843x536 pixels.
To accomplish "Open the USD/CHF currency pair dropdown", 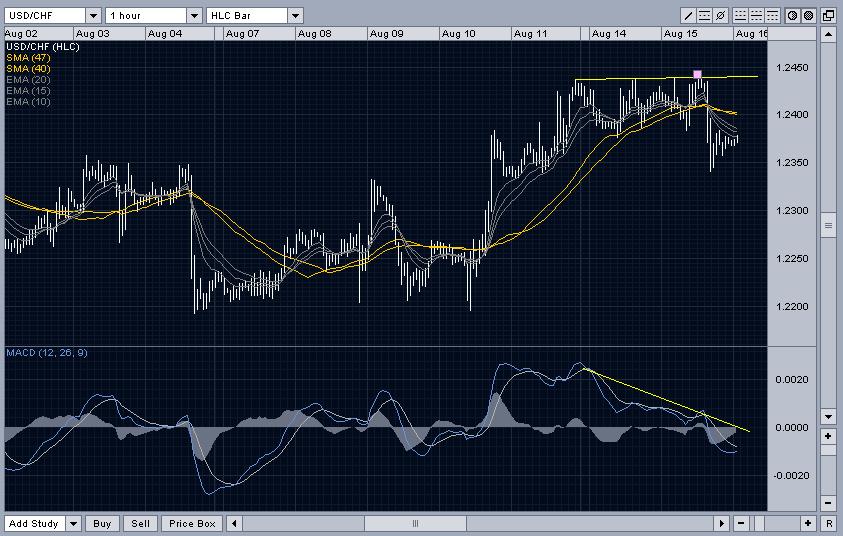I will pyautogui.click(x=93, y=16).
